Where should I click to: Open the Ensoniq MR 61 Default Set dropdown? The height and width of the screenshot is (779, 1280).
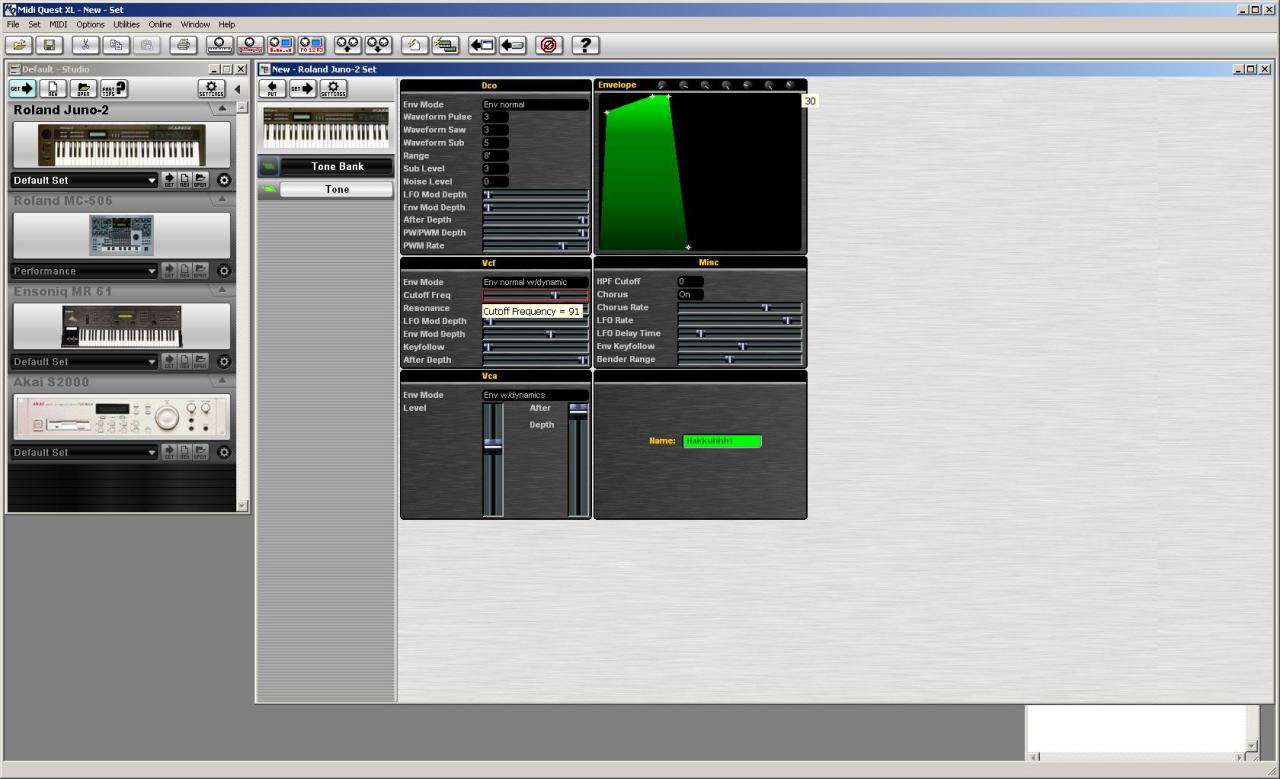click(x=85, y=361)
